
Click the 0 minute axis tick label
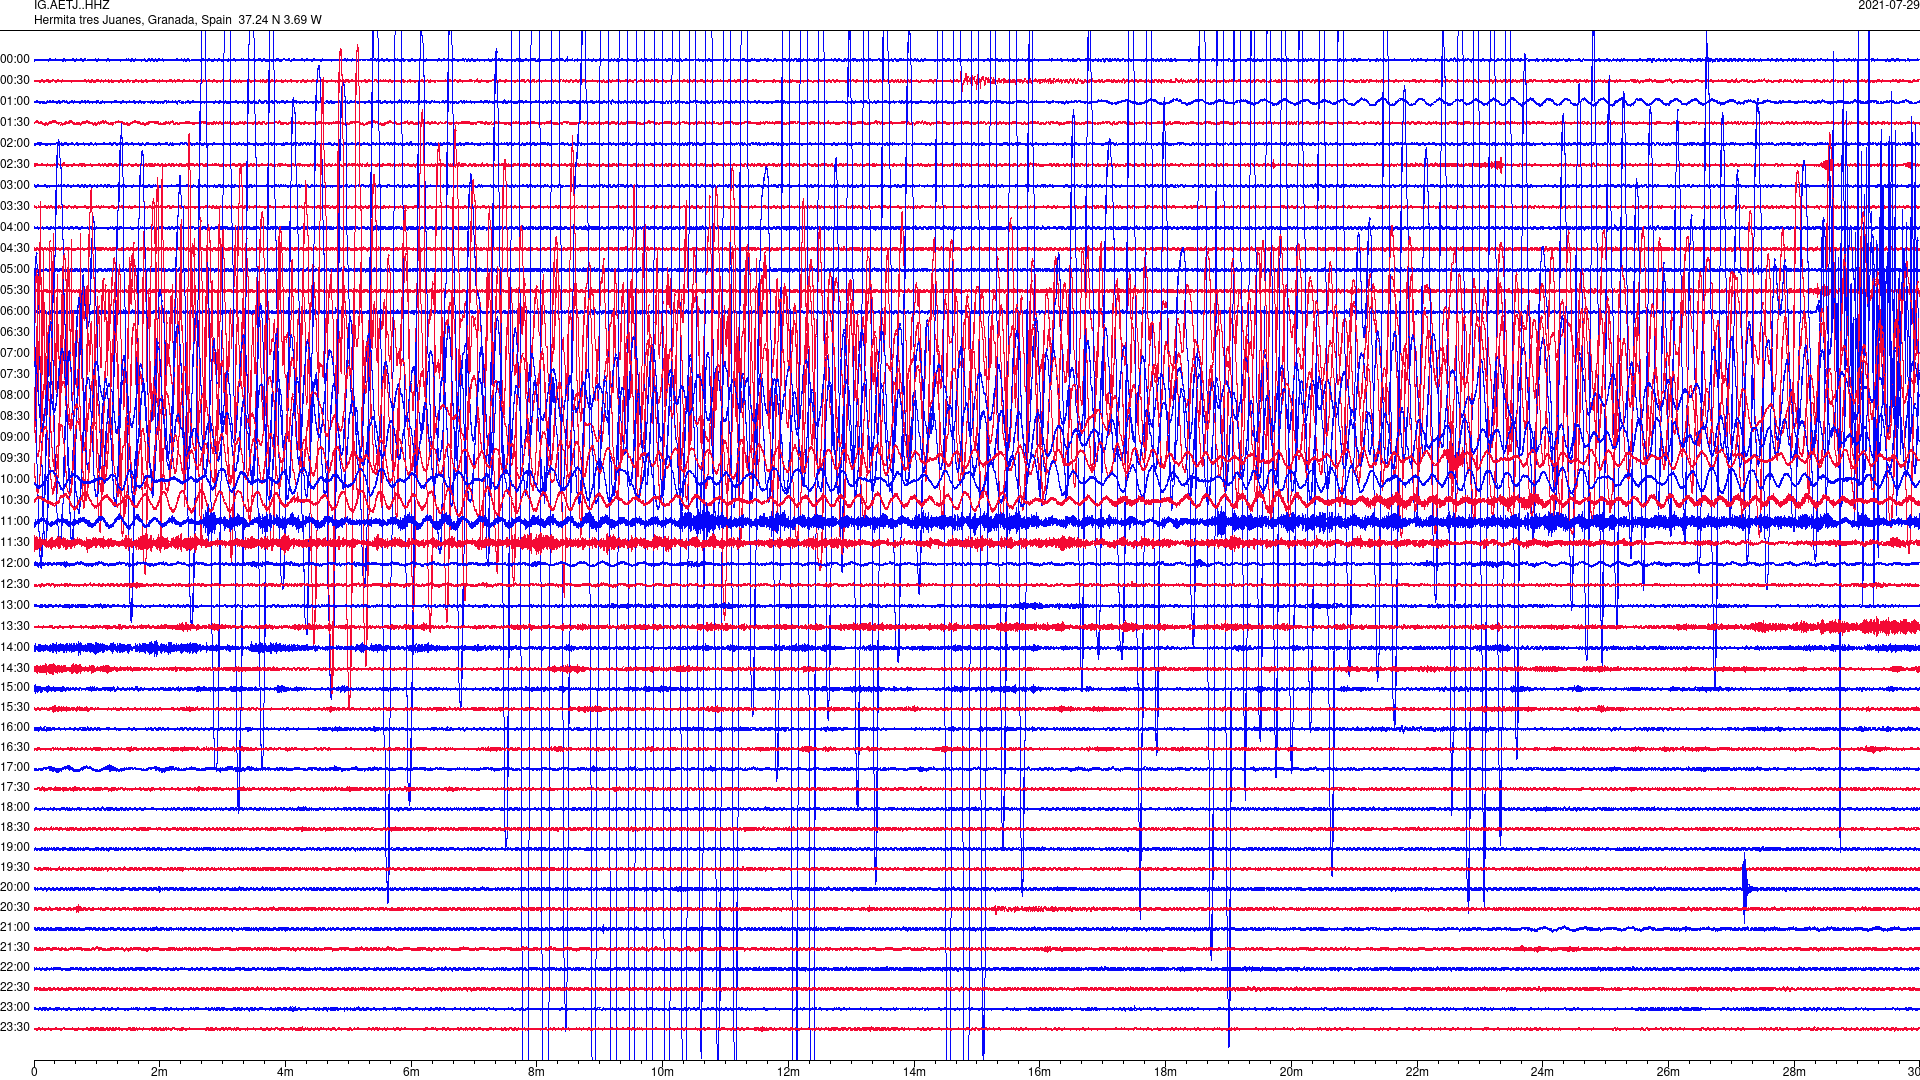[34, 1072]
